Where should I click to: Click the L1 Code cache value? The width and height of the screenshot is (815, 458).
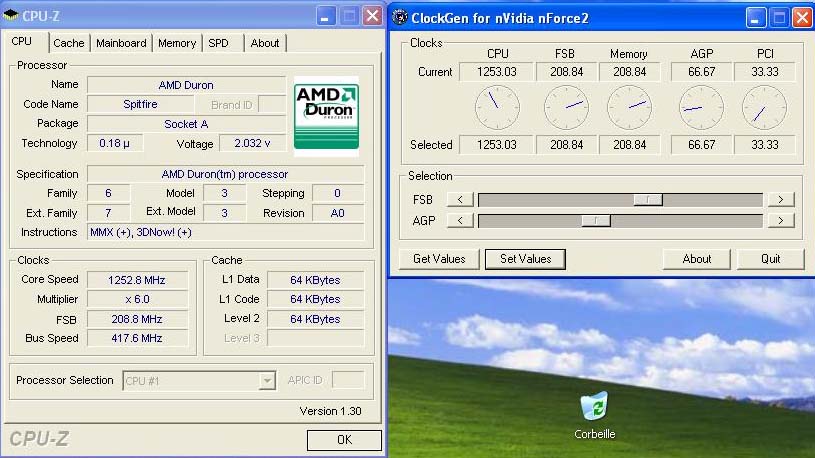(316, 299)
